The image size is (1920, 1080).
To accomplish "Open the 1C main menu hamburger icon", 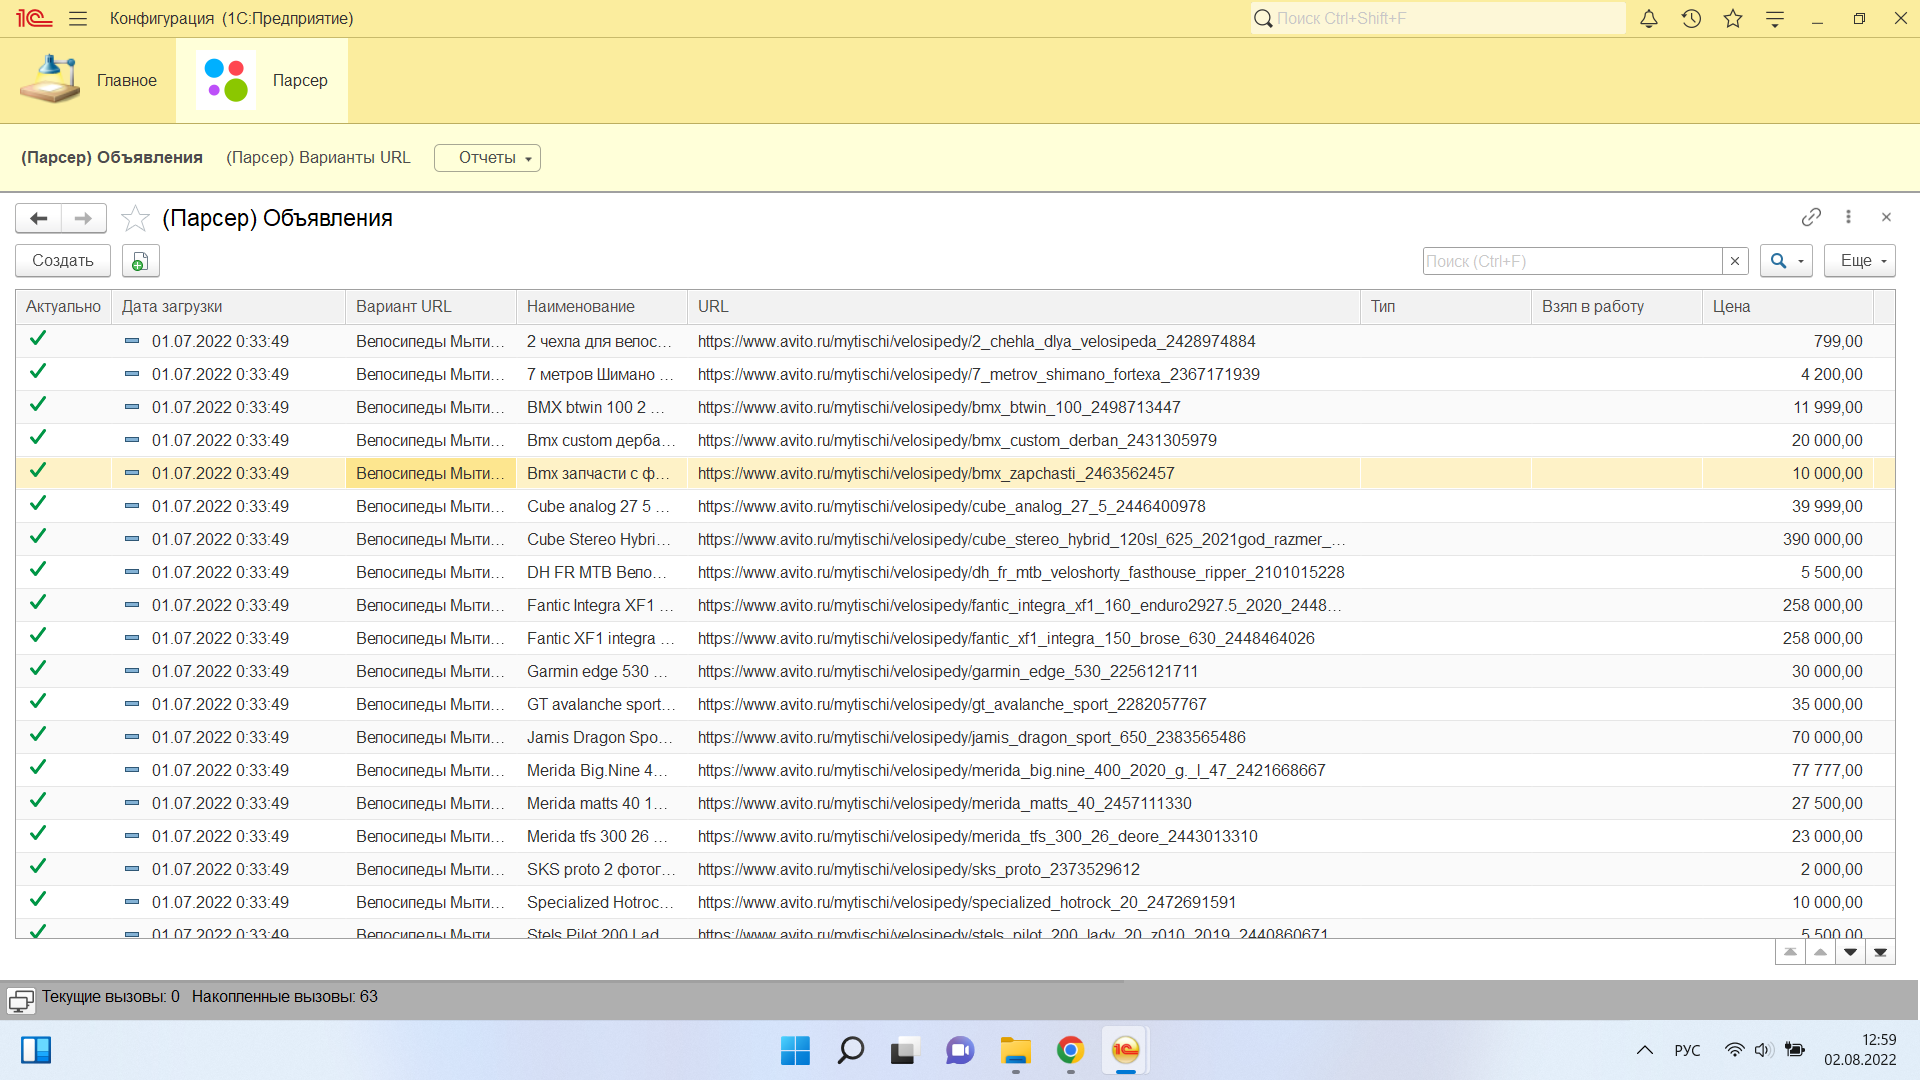I will (x=78, y=18).
